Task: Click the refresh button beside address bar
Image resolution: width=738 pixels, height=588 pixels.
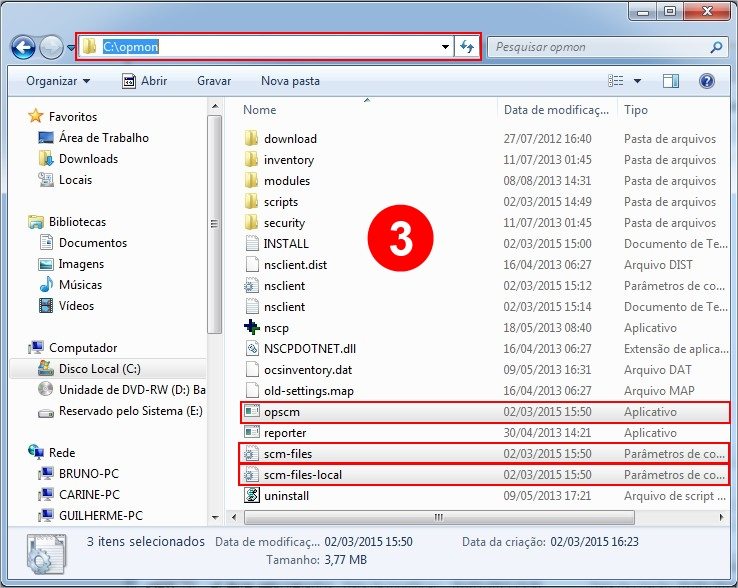Action: click(x=467, y=47)
